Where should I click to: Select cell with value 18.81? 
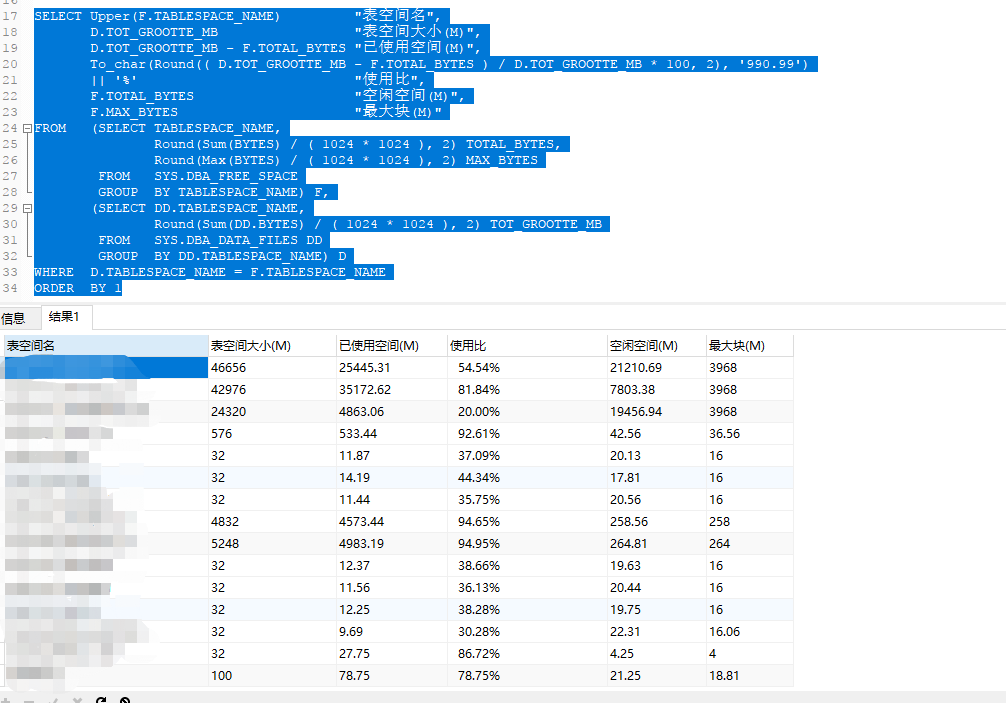coord(749,675)
